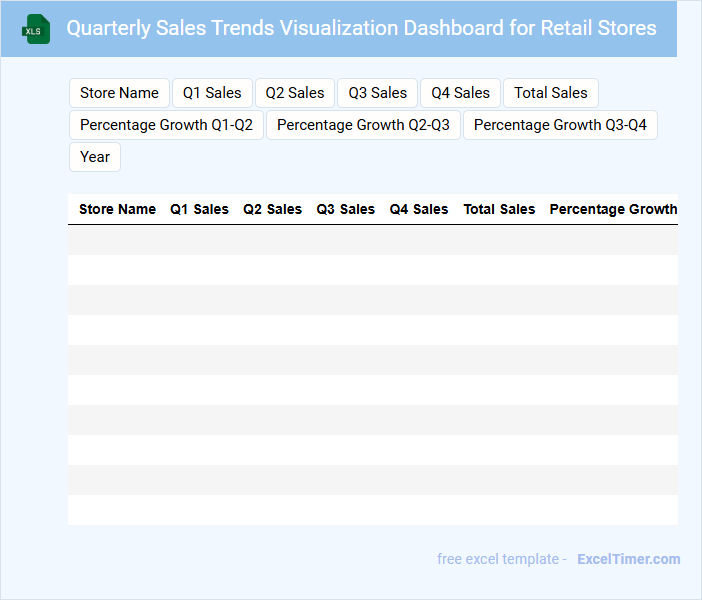Screen dimensions: 702x600
Task: Click Percentage Growth Q2-Q3 tag
Action: pos(363,125)
